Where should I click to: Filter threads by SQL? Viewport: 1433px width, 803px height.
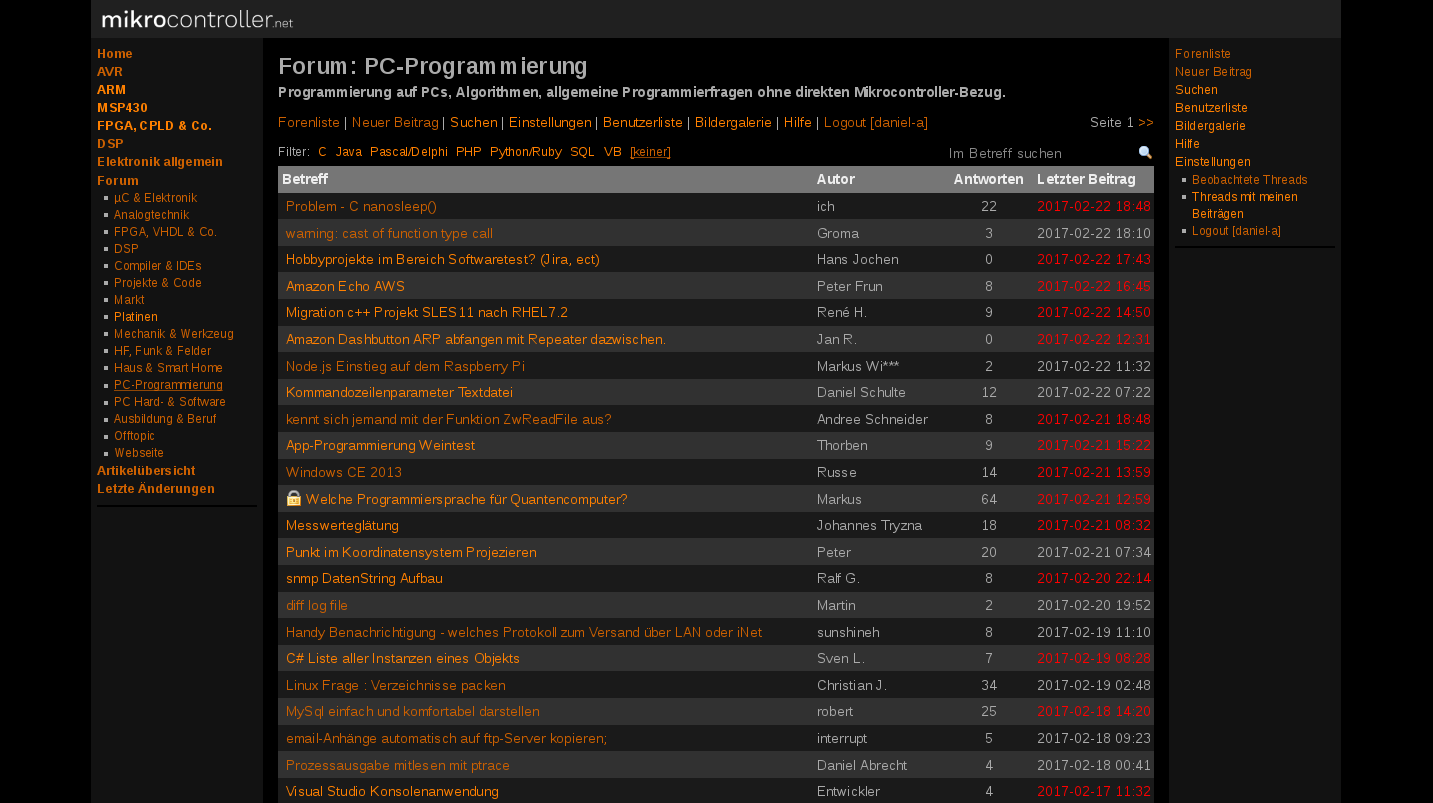pos(582,152)
